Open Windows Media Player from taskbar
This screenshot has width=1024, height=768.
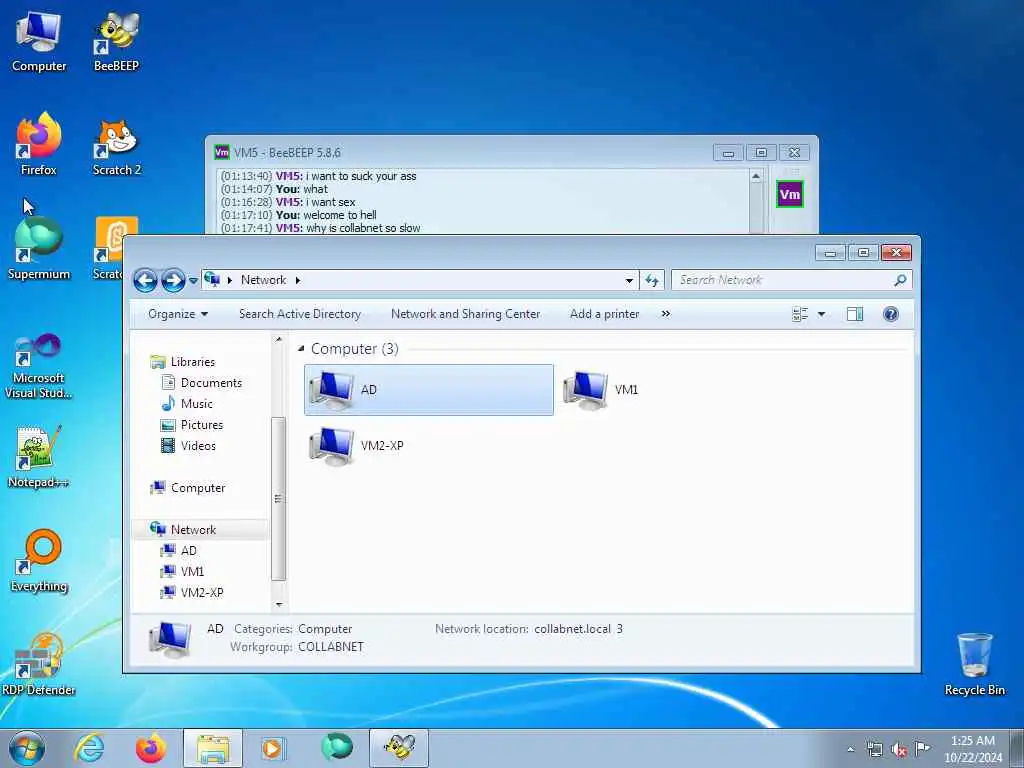[272, 748]
